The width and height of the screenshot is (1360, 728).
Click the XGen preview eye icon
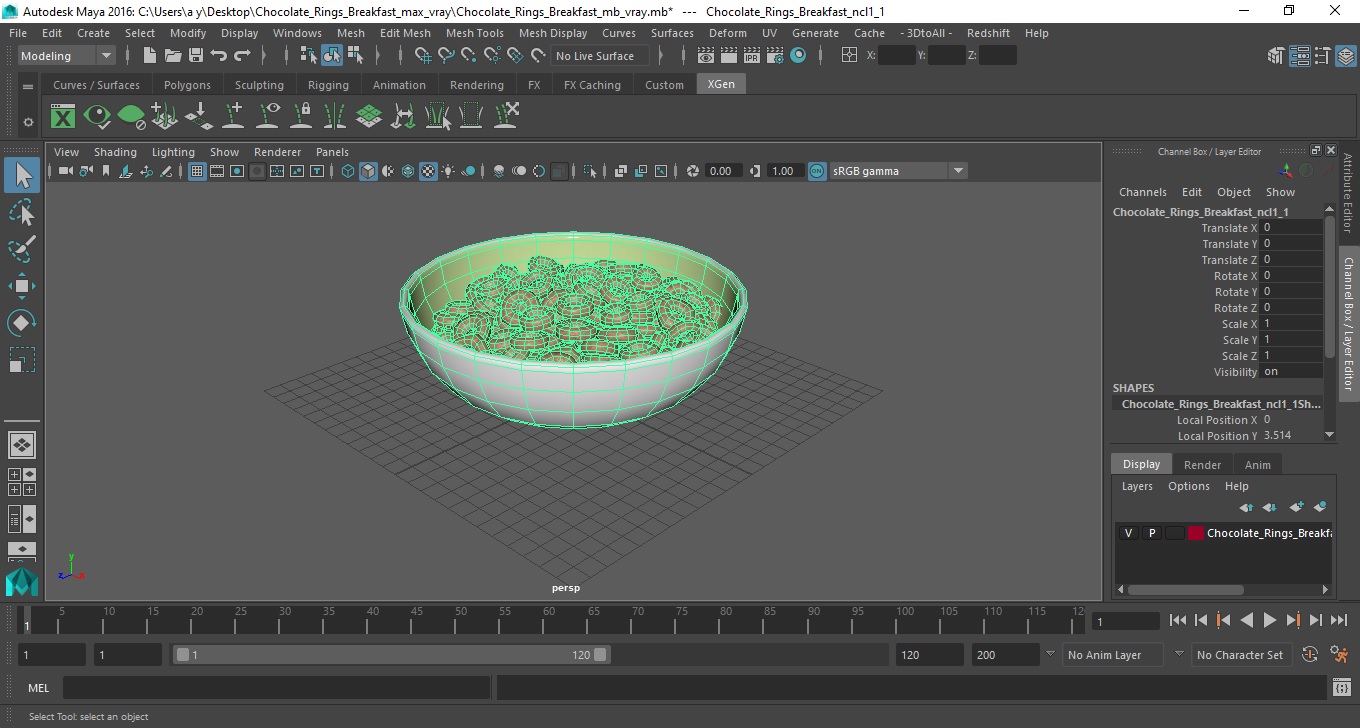click(x=97, y=116)
